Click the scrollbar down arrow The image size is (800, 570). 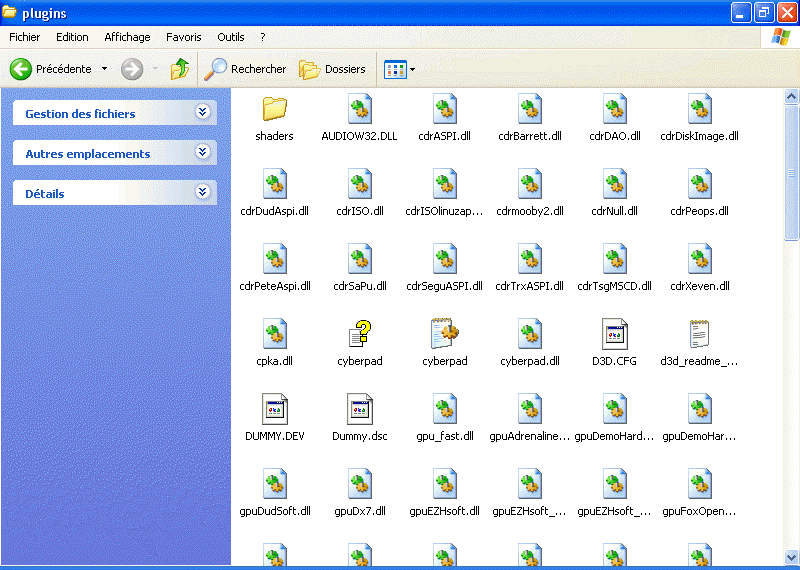coord(791,556)
